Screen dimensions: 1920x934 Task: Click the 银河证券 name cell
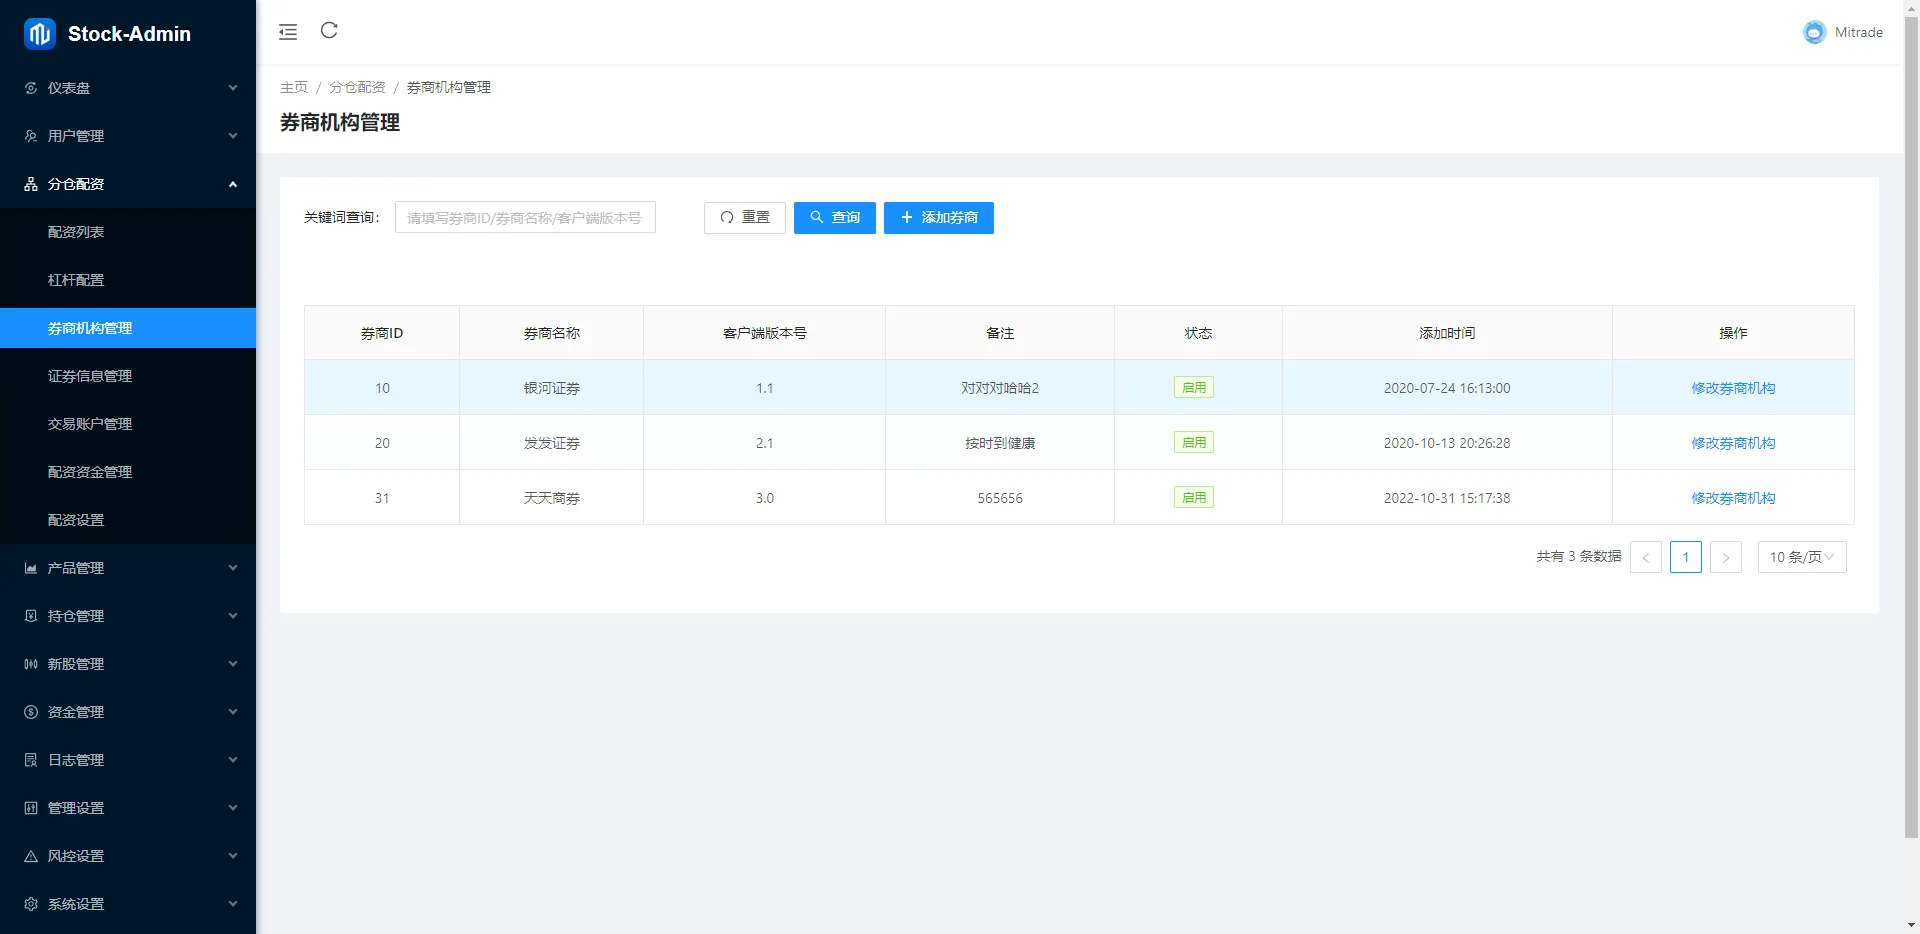coord(552,388)
